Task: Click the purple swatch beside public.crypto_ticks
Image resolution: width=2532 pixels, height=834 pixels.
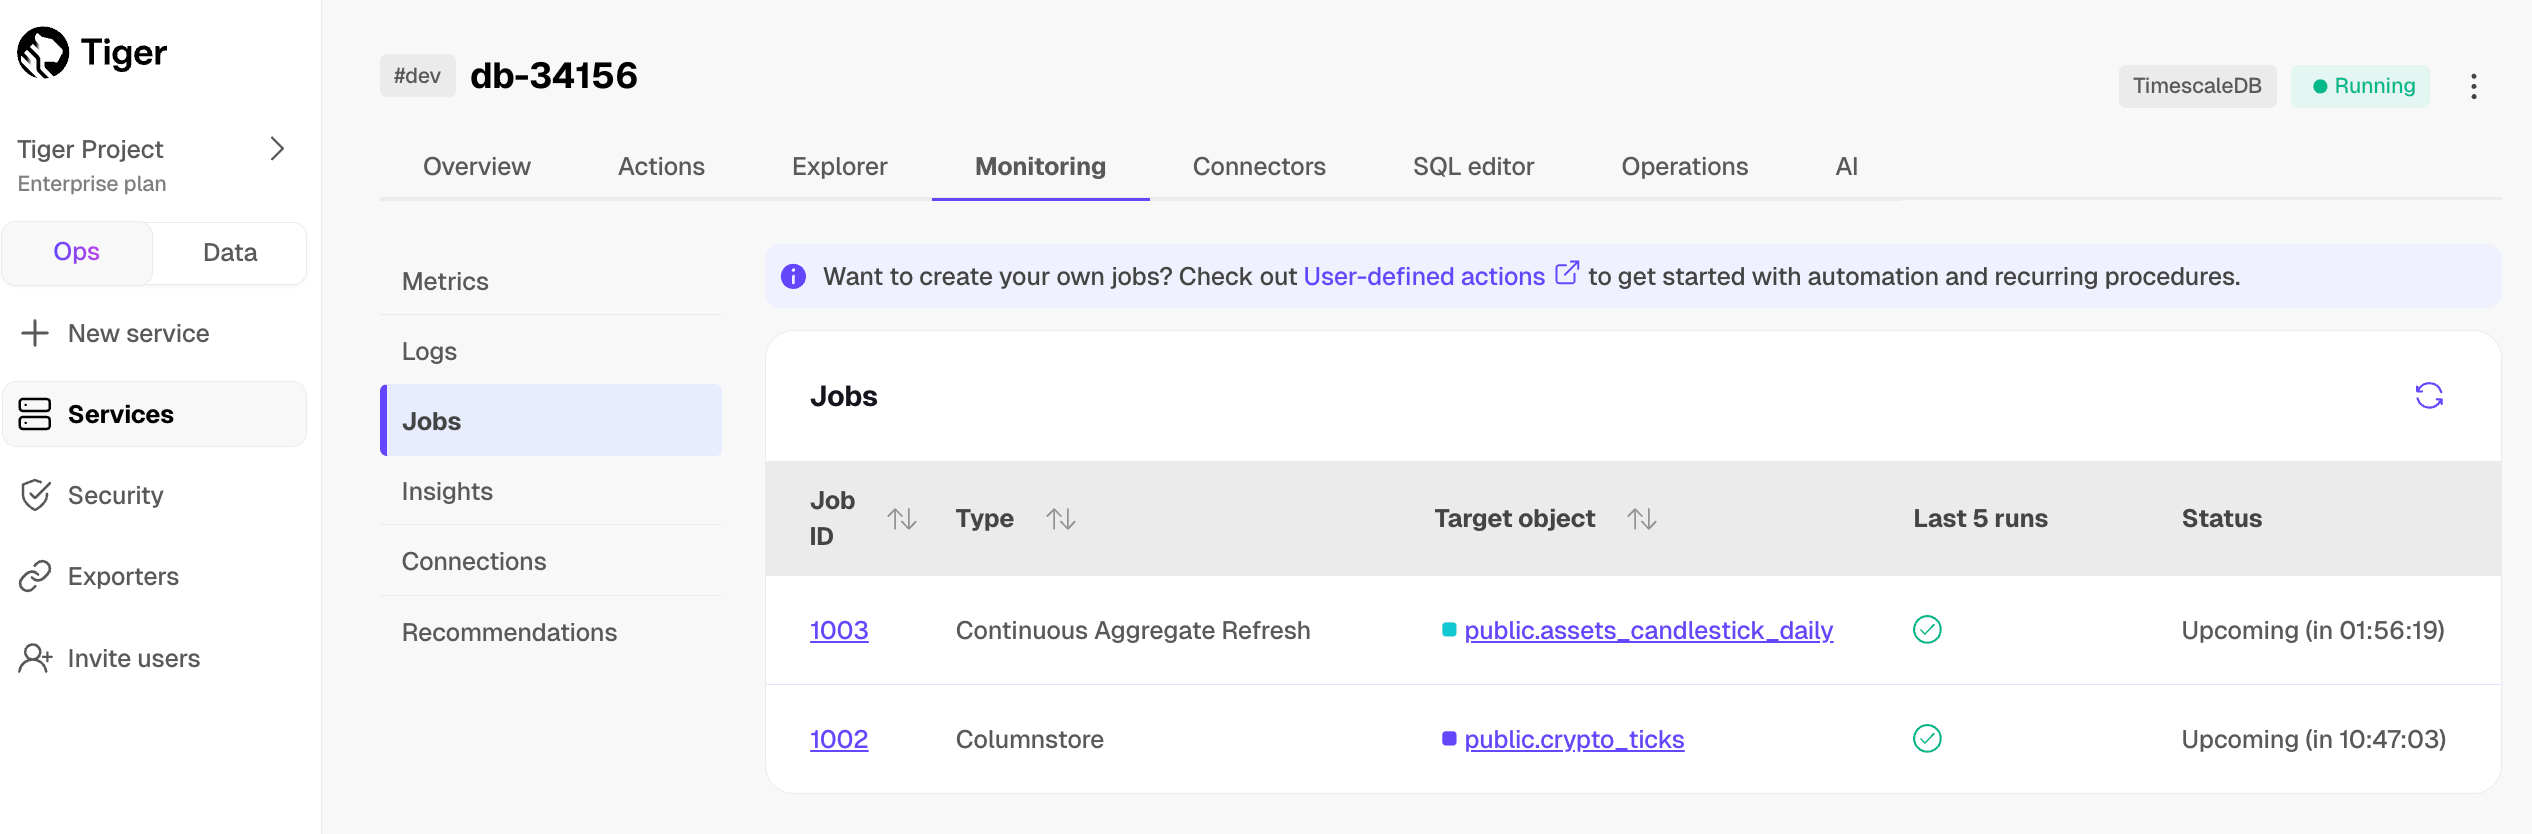Action: pos(1448,739)
